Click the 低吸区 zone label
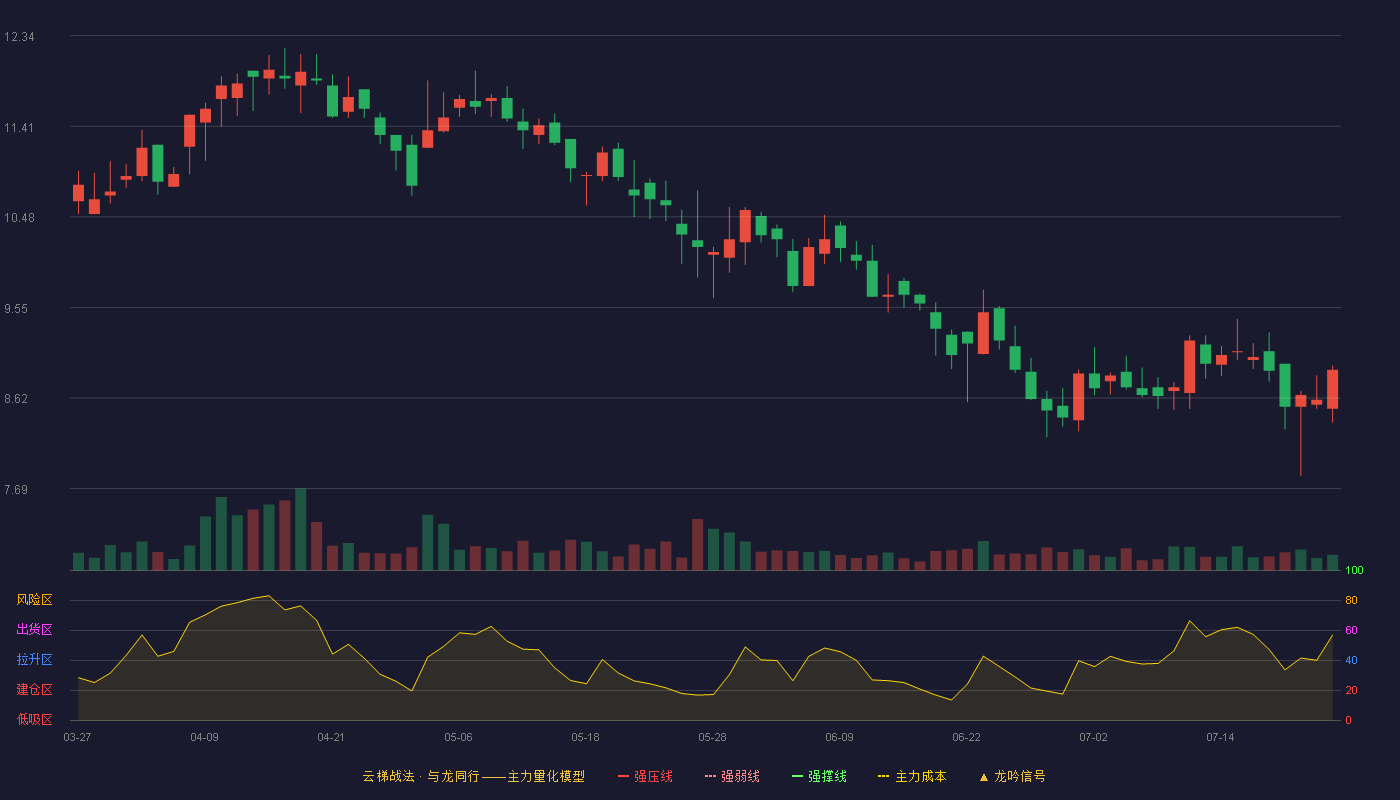The height and width of the screenshot is (800, 1400). 35,720
